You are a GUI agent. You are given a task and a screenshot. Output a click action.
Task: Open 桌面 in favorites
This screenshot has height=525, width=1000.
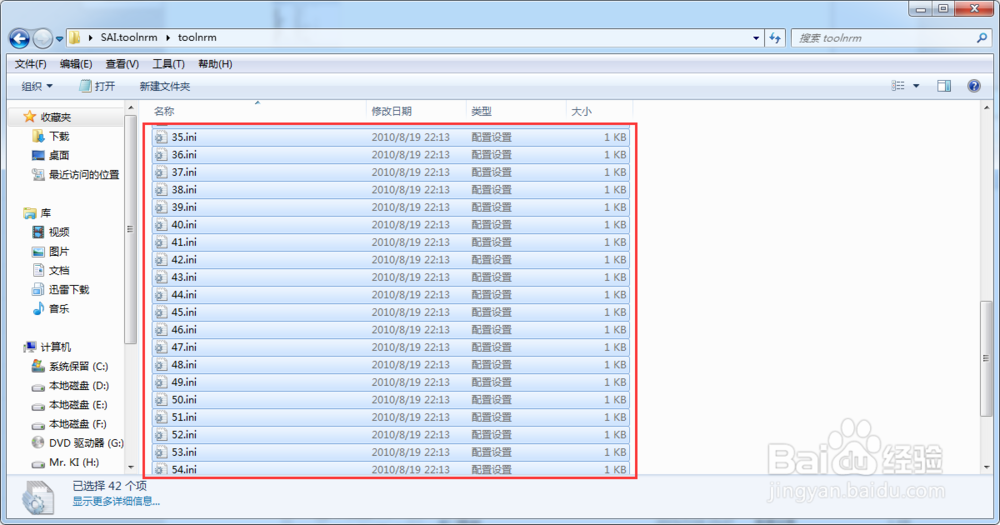59,156
